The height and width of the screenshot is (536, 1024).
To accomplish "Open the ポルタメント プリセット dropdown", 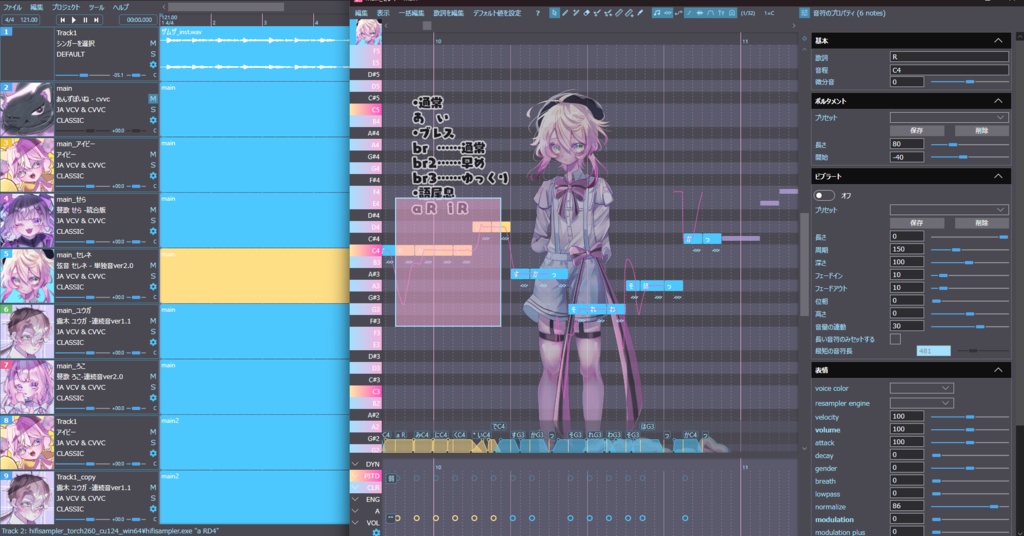I will point(949,118).
